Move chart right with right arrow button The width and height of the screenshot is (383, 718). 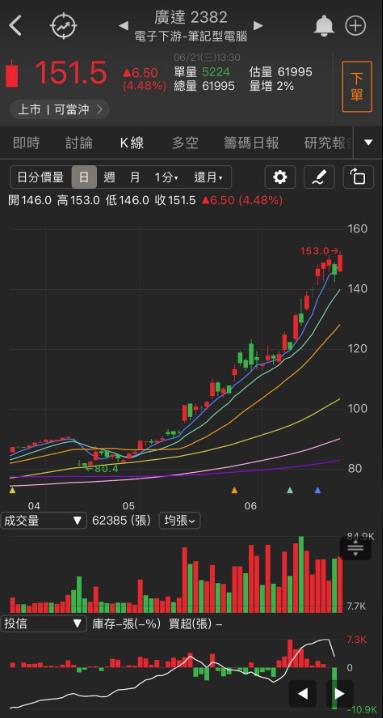pos(339,694)
